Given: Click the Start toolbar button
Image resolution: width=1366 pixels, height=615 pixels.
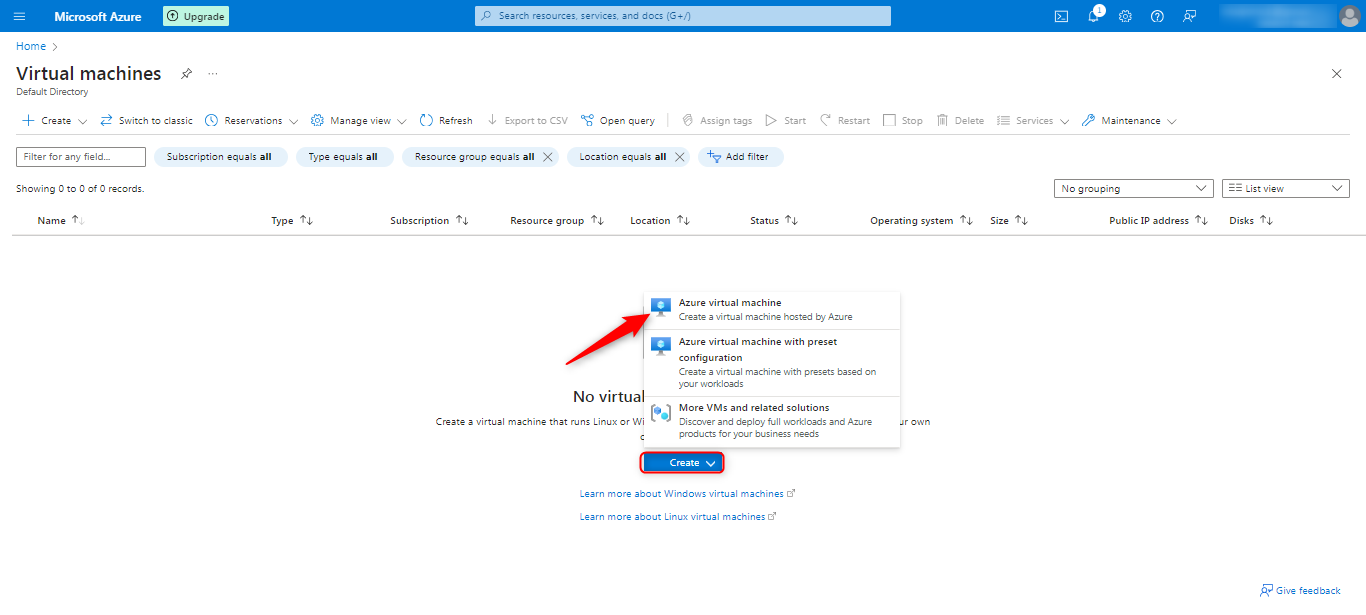Looking at the screenshot, I should tap(786, 120).
